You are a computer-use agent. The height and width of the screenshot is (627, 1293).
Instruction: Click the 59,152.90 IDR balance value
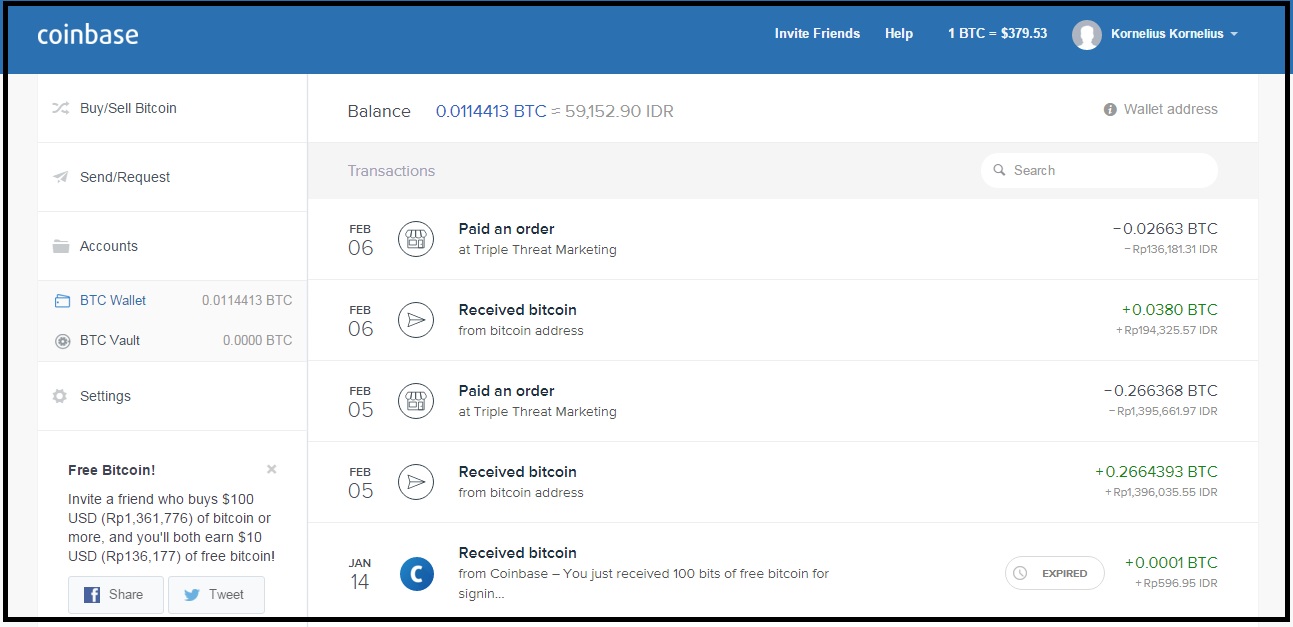pyautogui.click(x=619, y=111)
